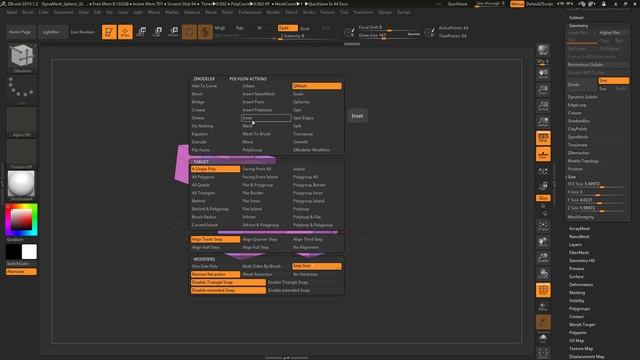Screen dimensions: 640x360
Task: Click the round material preview icon
Action: tap(189, 32)
